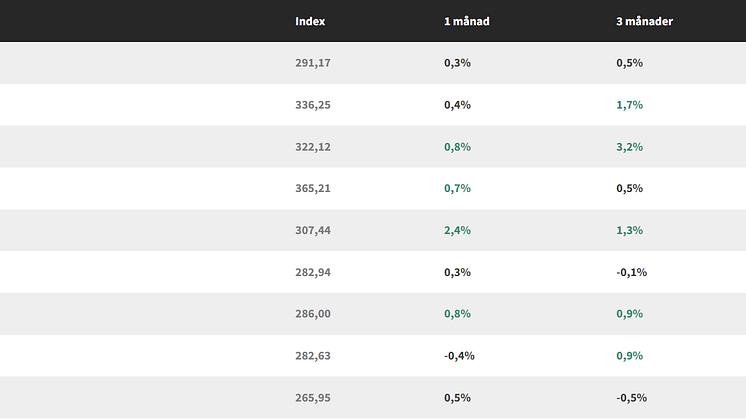Click the -0,1% three-month value
The width and height of the screenshot is (746, 419).
pyautogui.click(x=631, y=272)
